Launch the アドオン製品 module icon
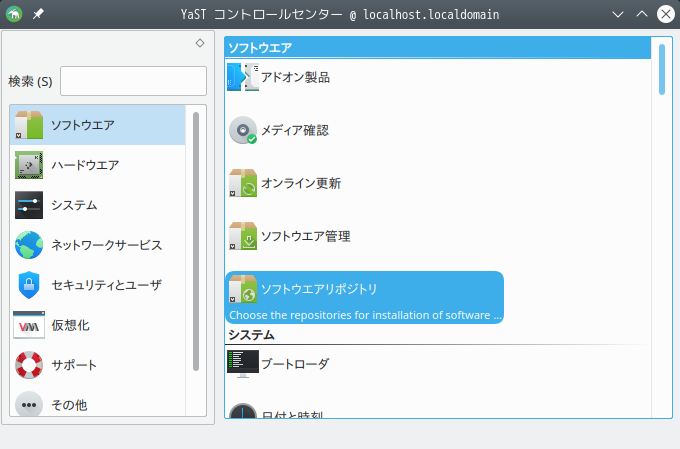Screen dimensions: 680x449 pyautogui.click(x=243, y=77)
